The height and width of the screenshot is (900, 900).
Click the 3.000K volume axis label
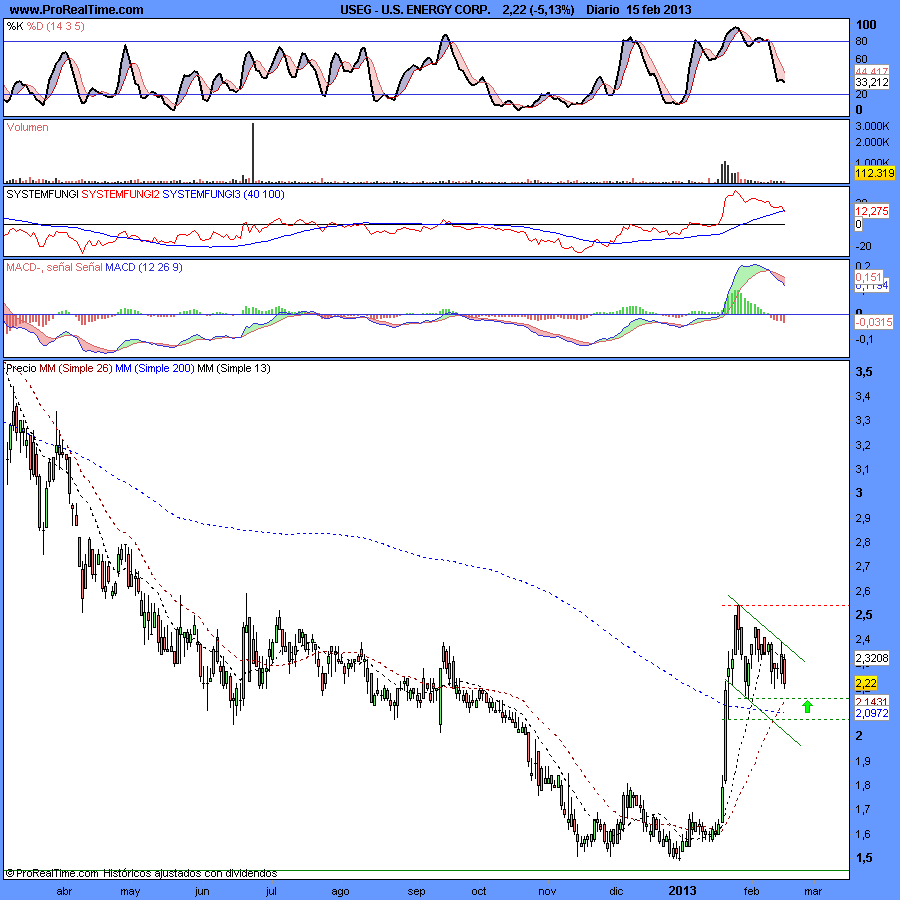click(872, 126)
